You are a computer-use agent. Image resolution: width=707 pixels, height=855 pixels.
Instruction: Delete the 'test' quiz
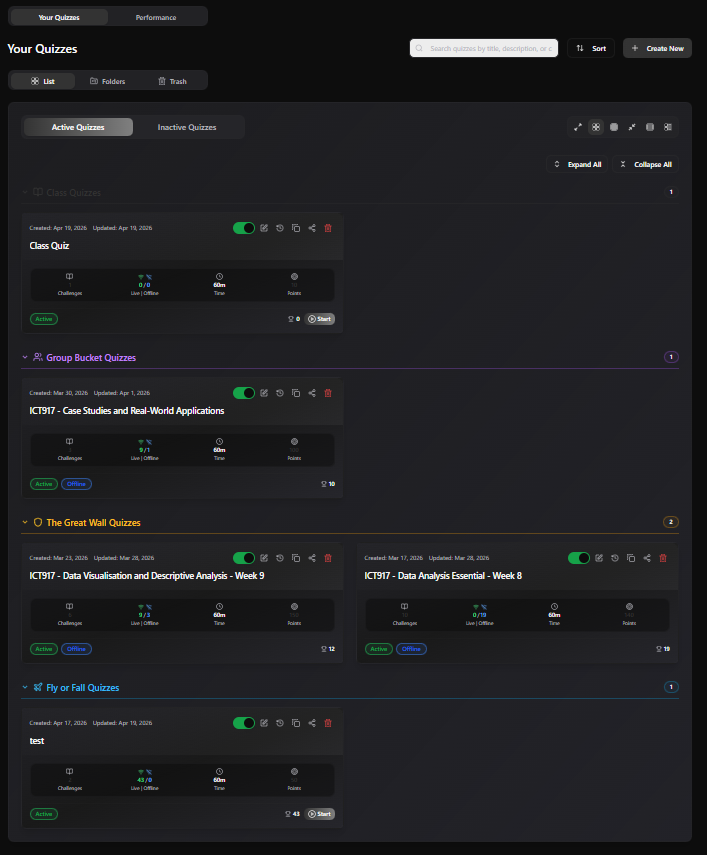(x=328, y=723)
